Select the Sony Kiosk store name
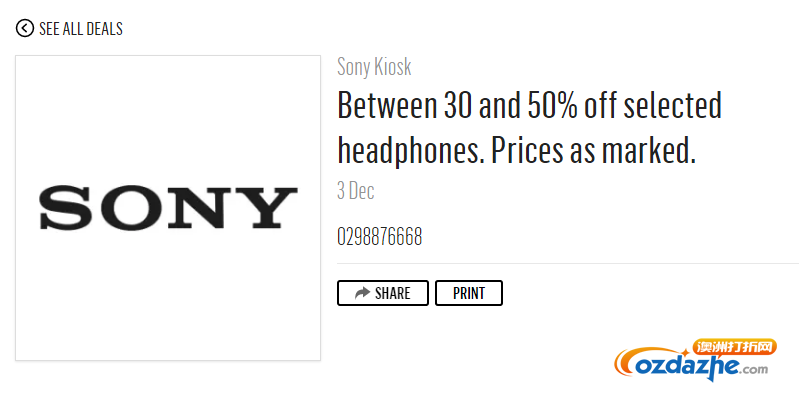This screenshot has width=799, height=394. [374, 67]
